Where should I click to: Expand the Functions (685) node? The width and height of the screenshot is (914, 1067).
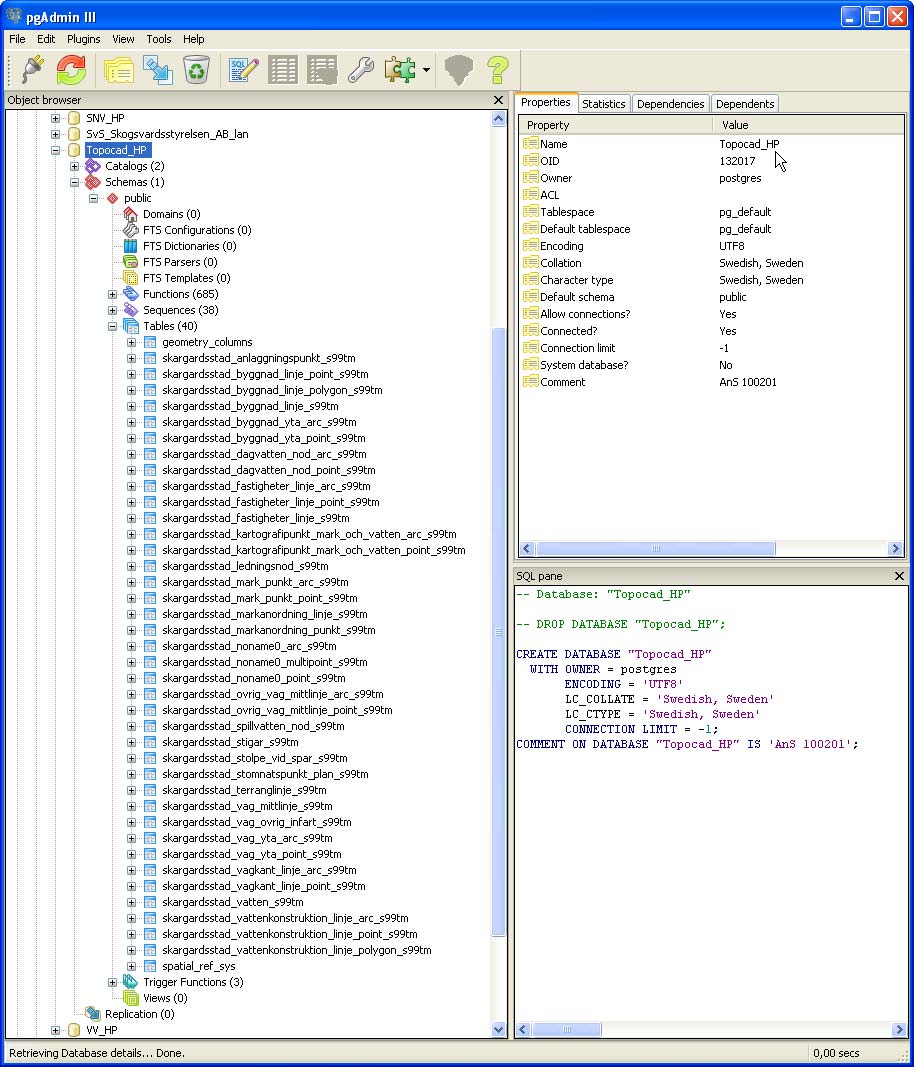112,294
